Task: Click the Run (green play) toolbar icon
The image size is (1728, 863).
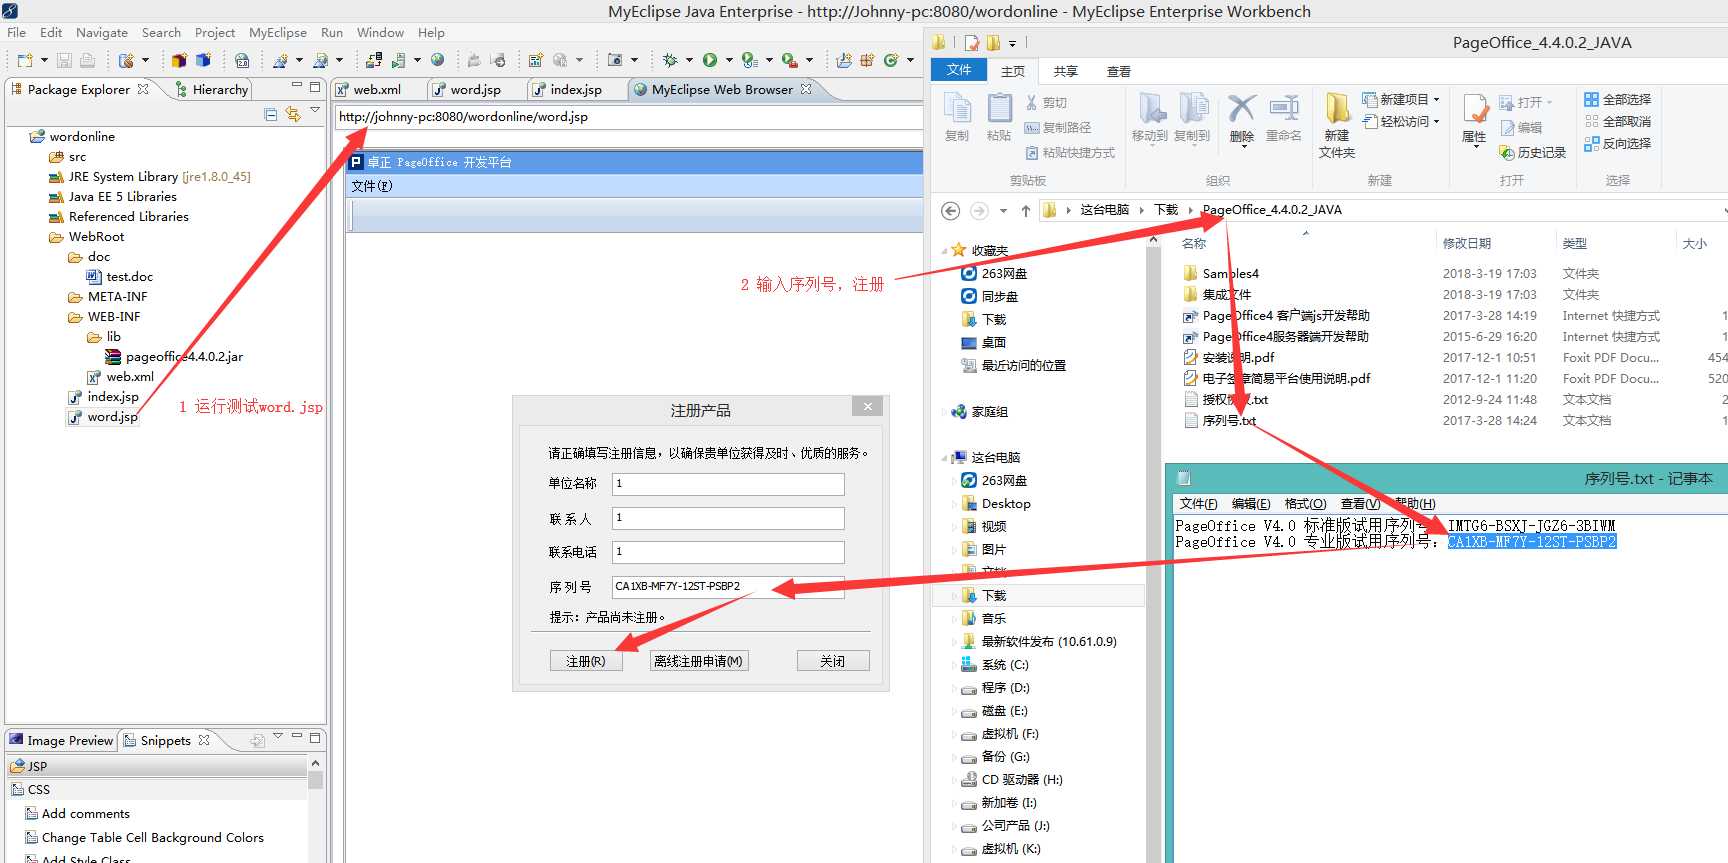Action: click(710, 60)
